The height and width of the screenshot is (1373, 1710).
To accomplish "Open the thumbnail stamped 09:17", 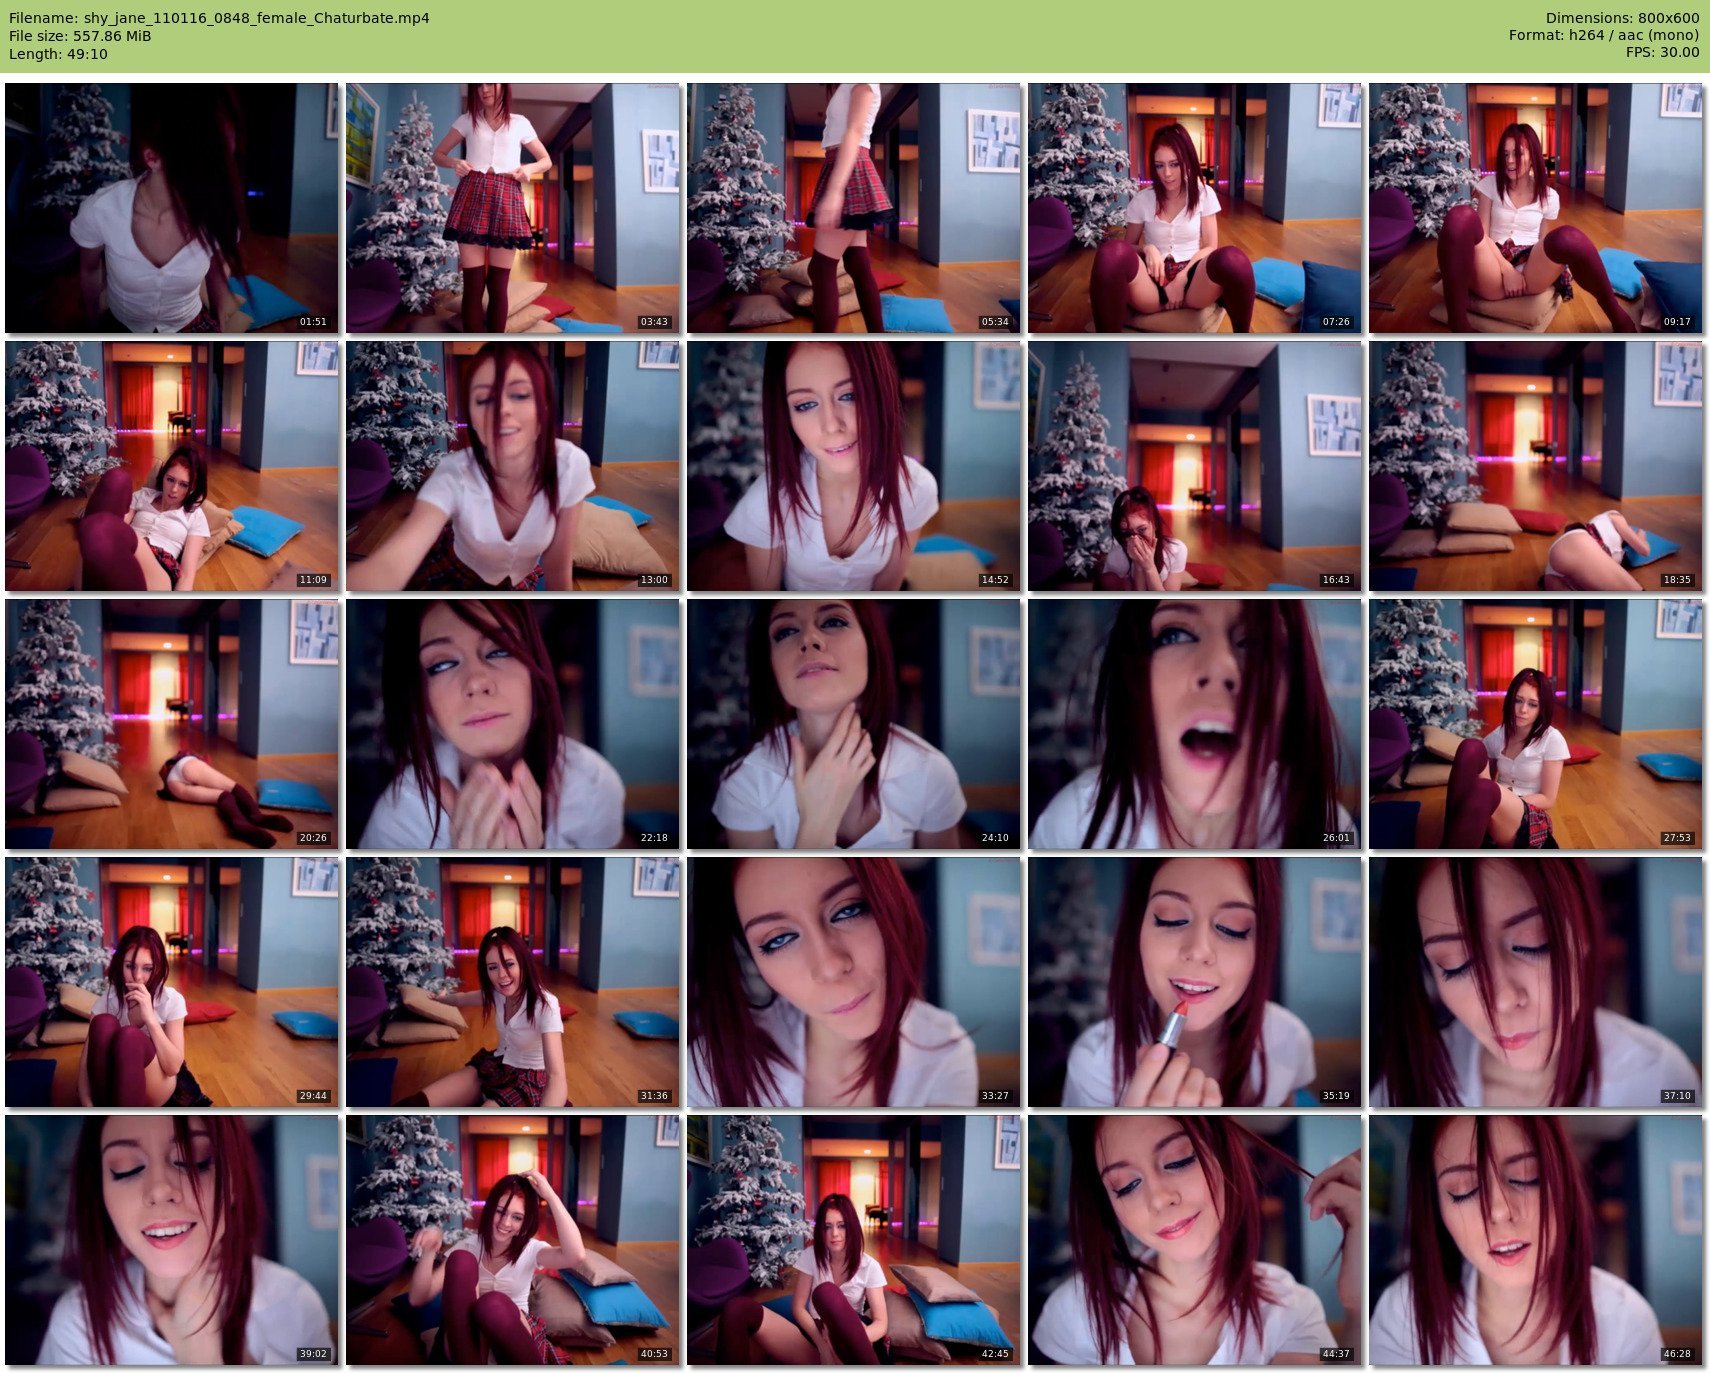I will pos(1536,208).
